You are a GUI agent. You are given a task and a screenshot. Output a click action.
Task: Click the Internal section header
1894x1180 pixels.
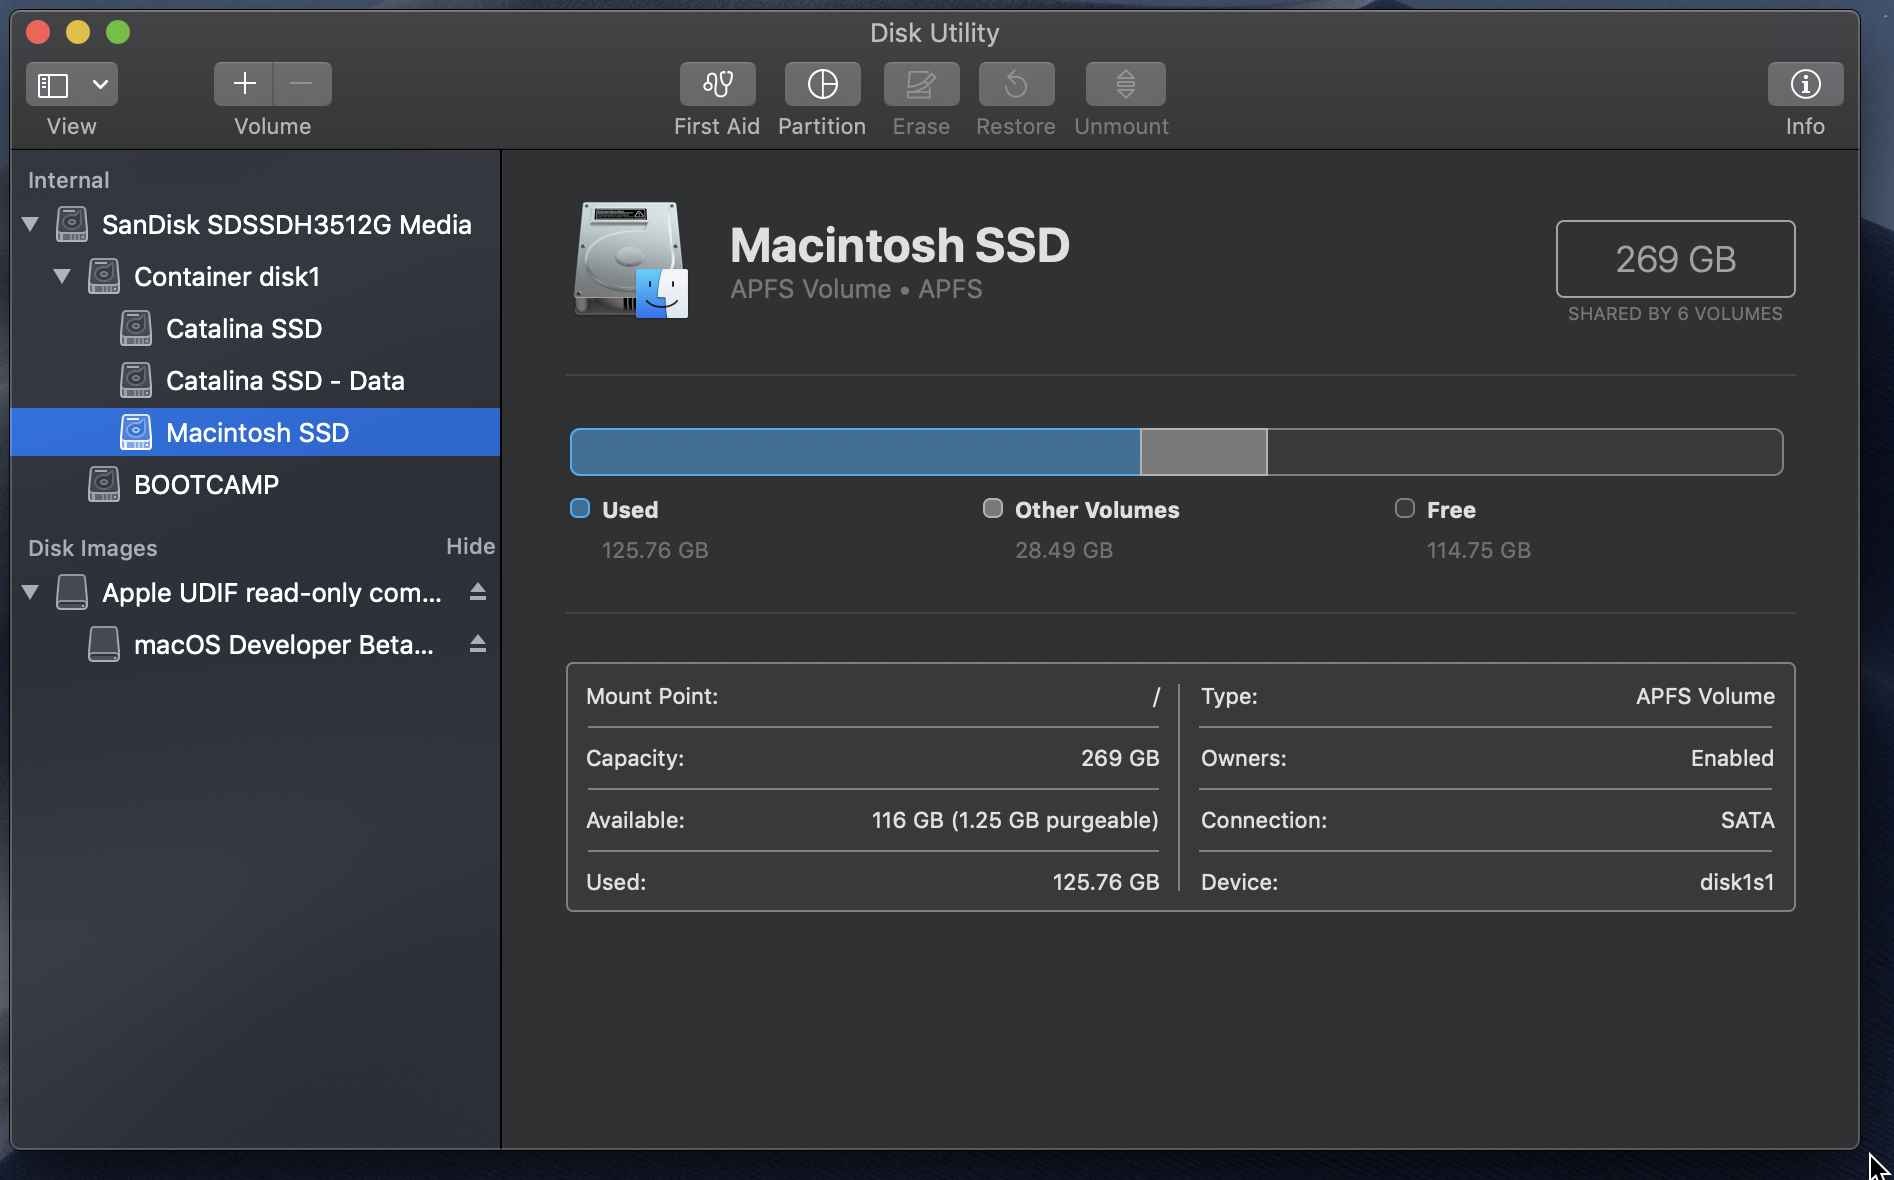coord(68,180)
